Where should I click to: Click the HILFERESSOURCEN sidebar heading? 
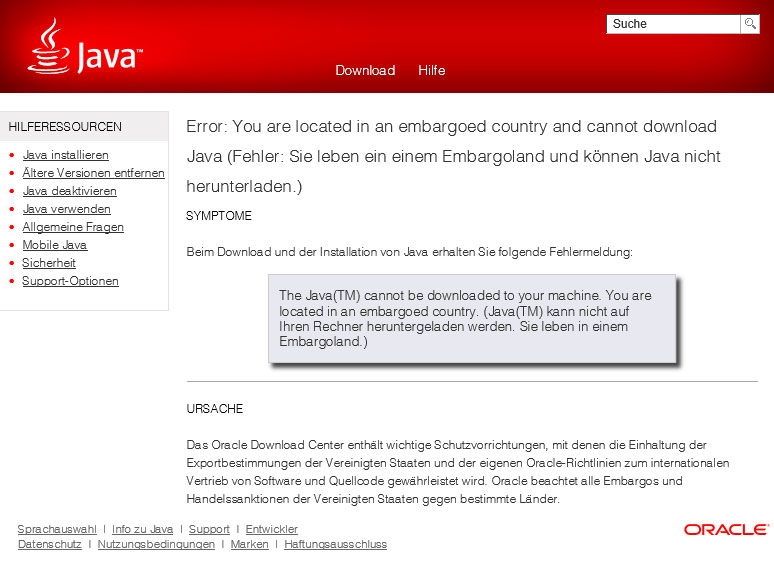[x=65, y=127]
